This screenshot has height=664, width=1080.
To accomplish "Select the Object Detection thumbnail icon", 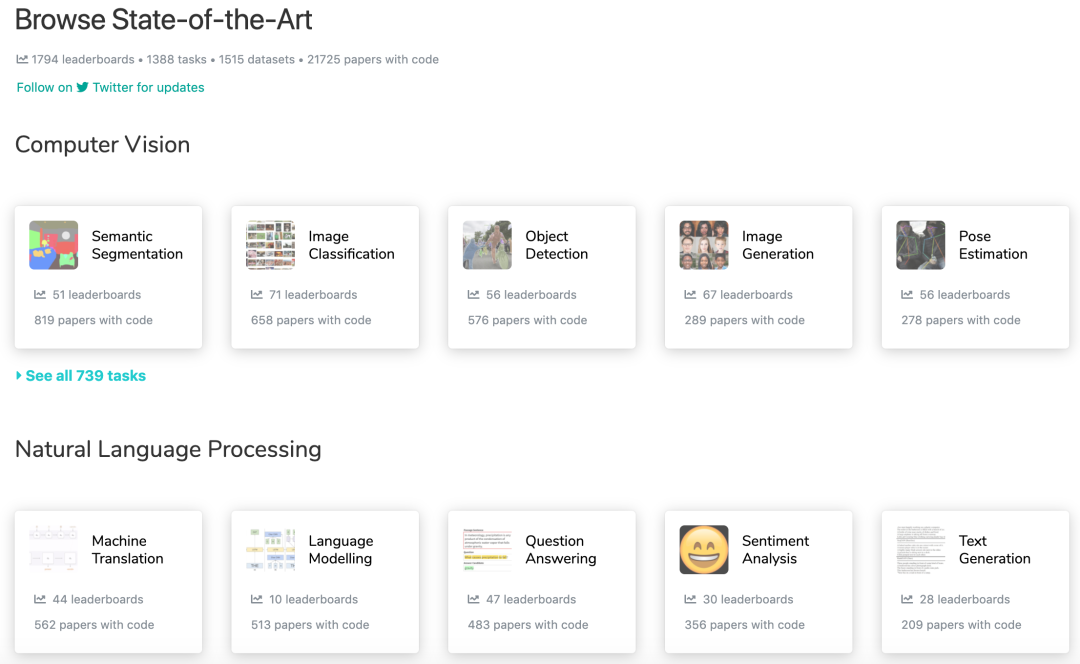I will (487, 245).
